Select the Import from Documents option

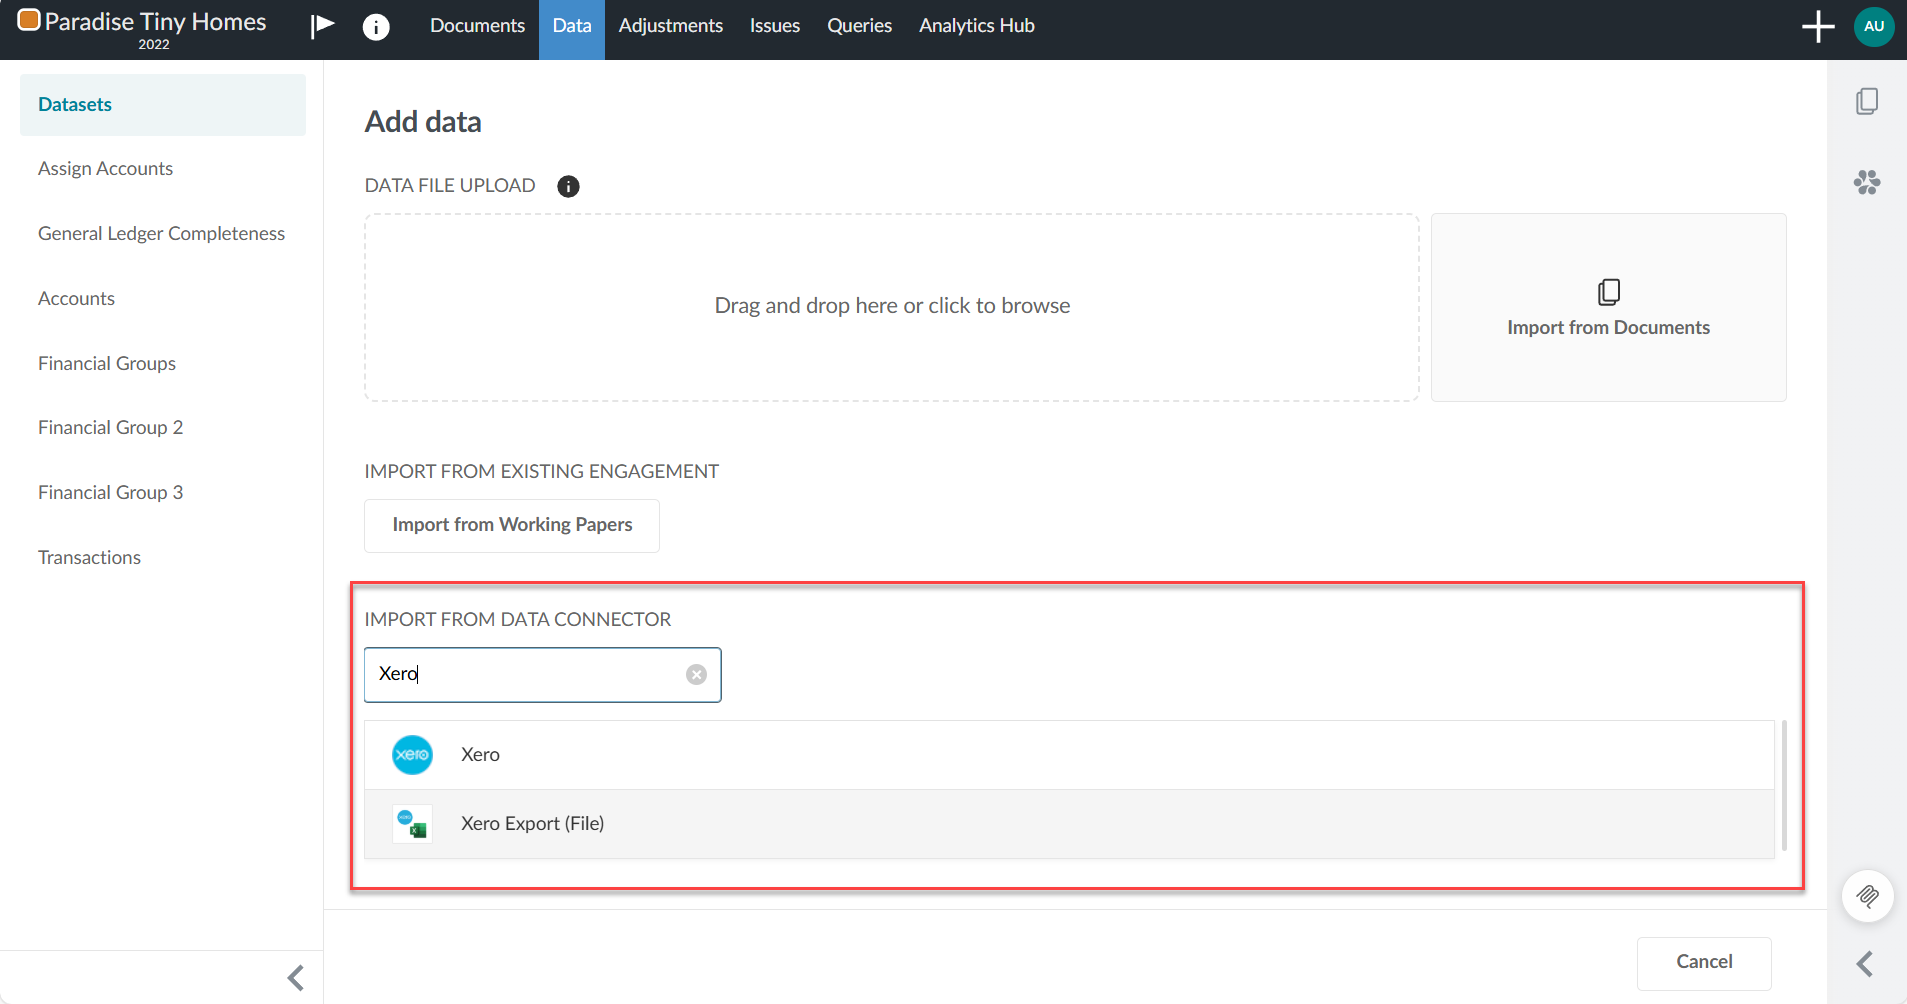click(x=1608, y=307)
